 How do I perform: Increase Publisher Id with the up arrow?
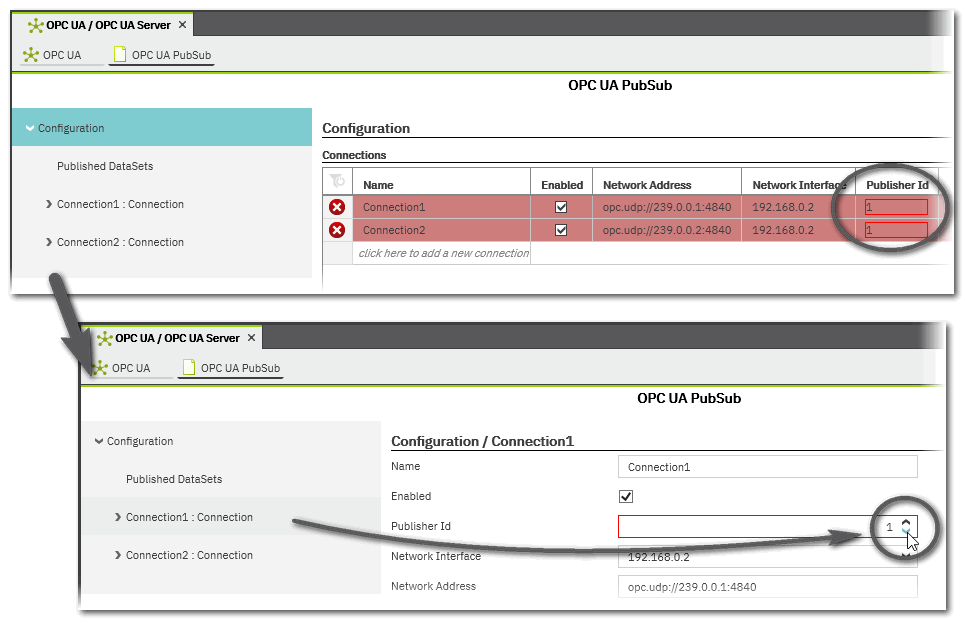click(x=906, y=521)
